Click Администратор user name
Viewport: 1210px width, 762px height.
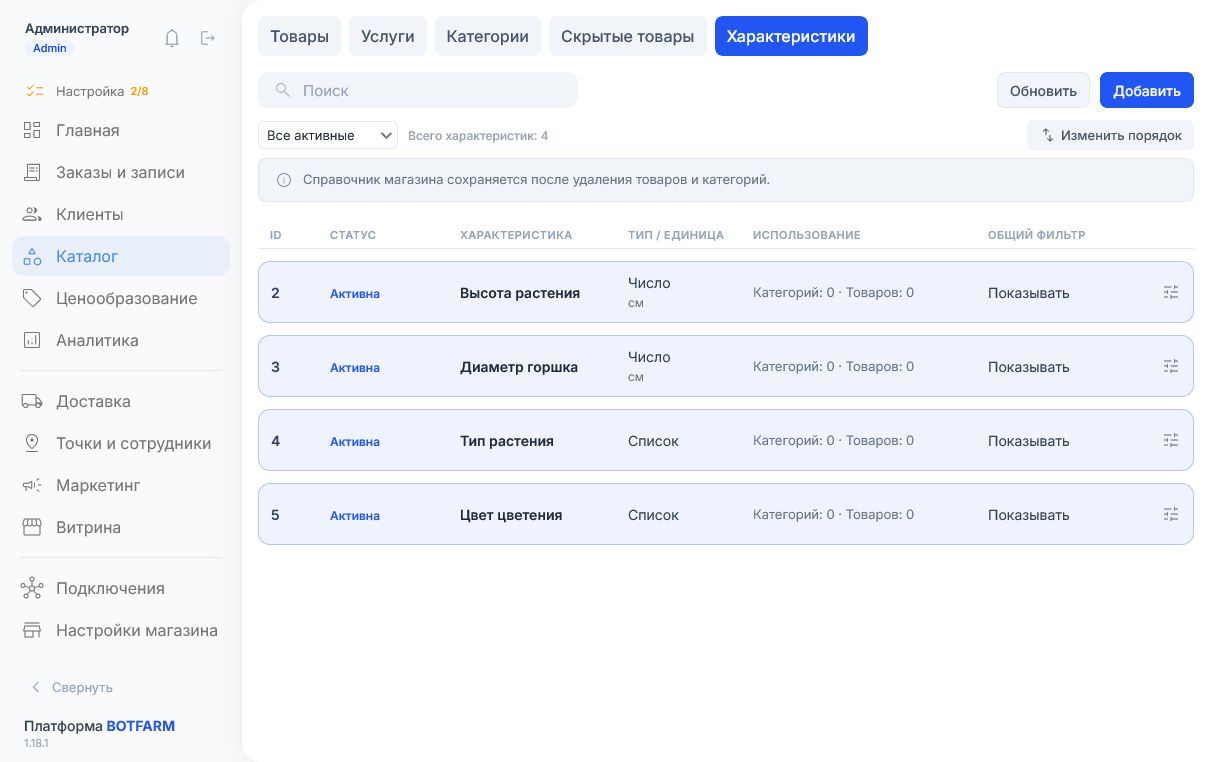(x=77, y=29)
